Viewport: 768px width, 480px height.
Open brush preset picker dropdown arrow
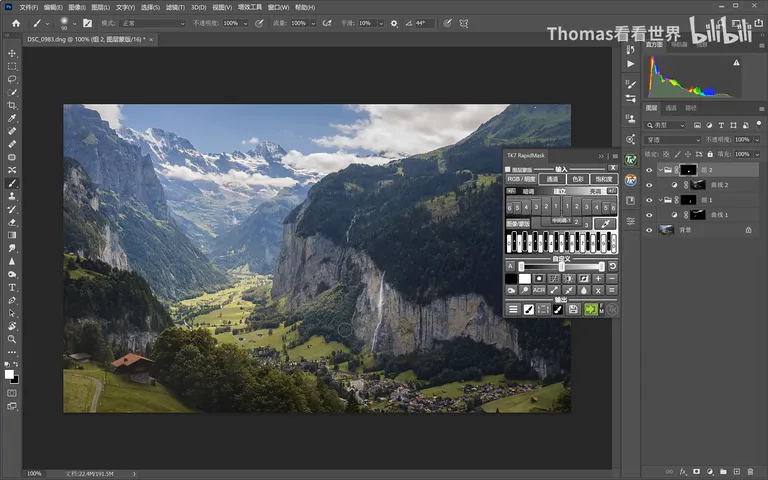74,23
